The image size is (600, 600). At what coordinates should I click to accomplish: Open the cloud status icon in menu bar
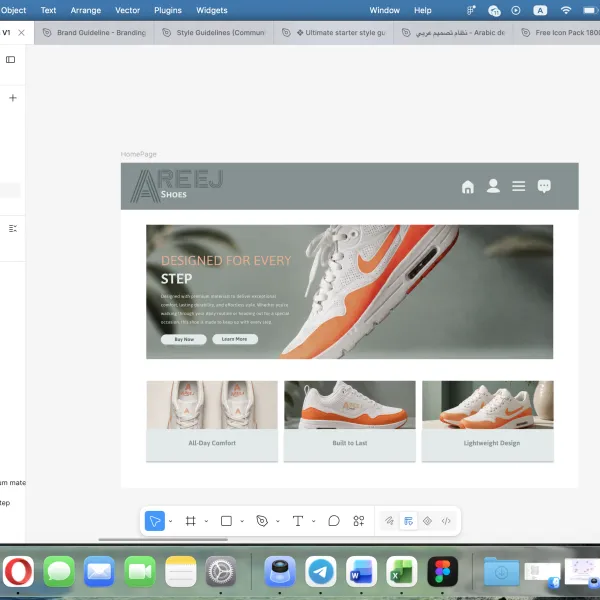[x=494, y=10]
